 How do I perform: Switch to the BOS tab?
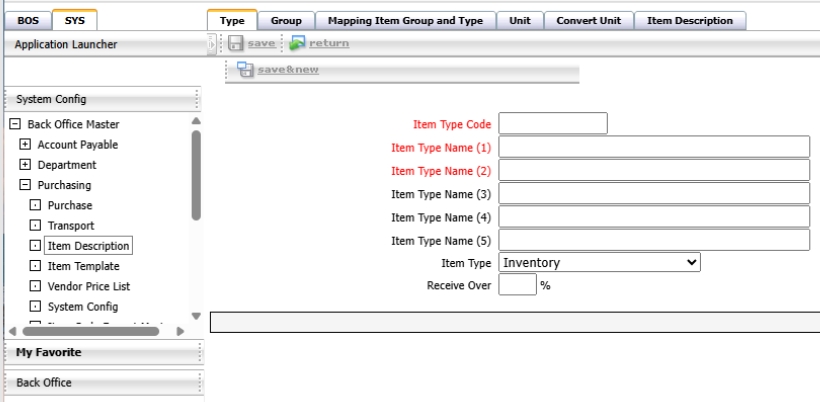click(x=27, y=20)
